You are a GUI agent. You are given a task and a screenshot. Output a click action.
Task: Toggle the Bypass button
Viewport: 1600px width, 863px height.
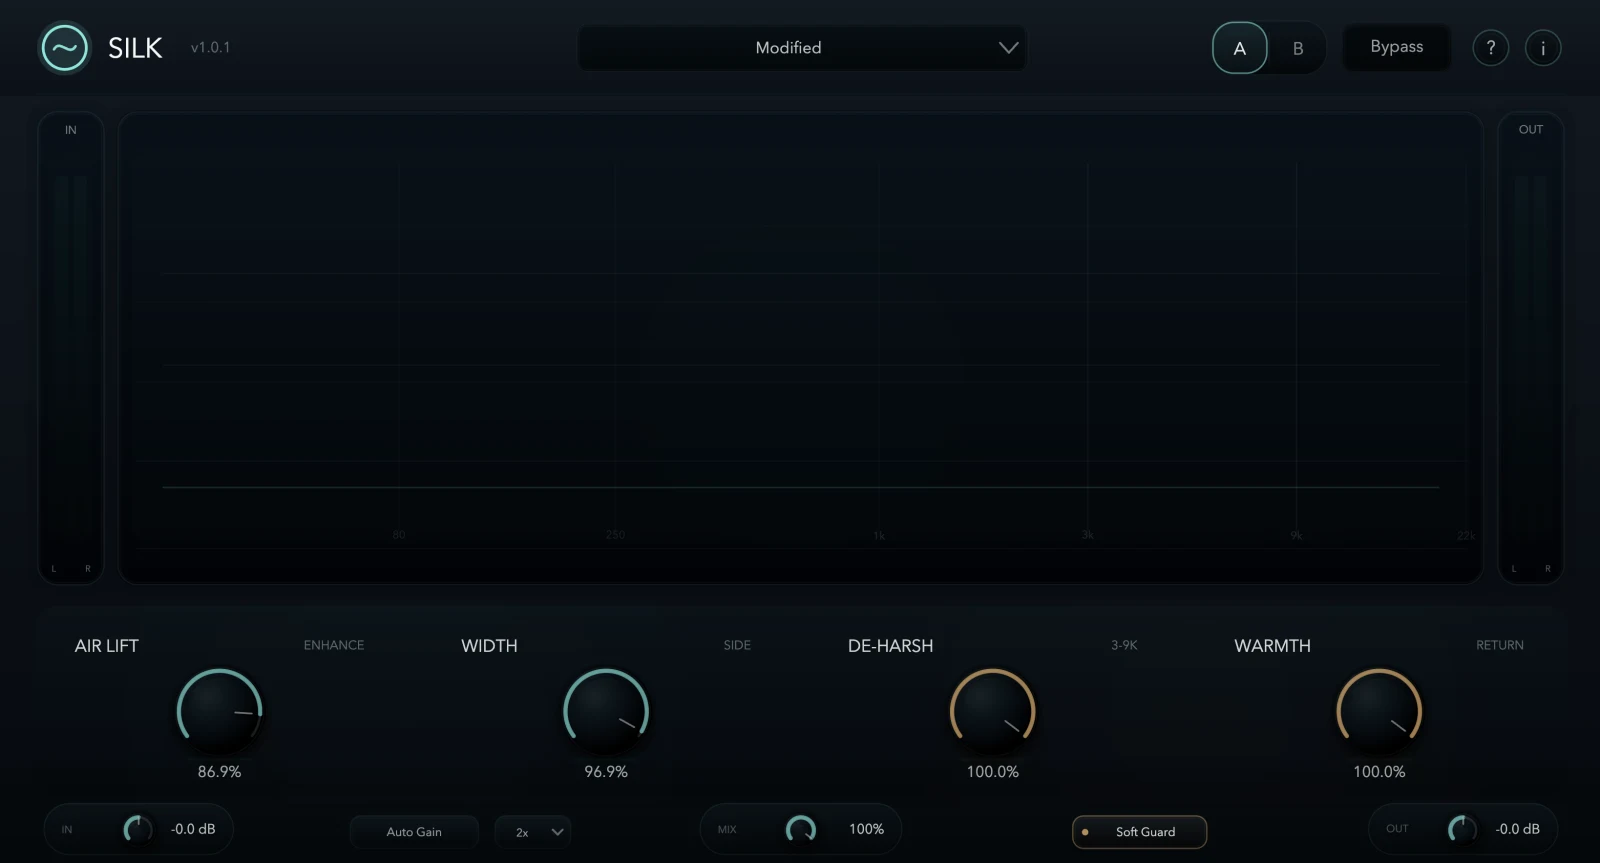[x=1396, y=47]
